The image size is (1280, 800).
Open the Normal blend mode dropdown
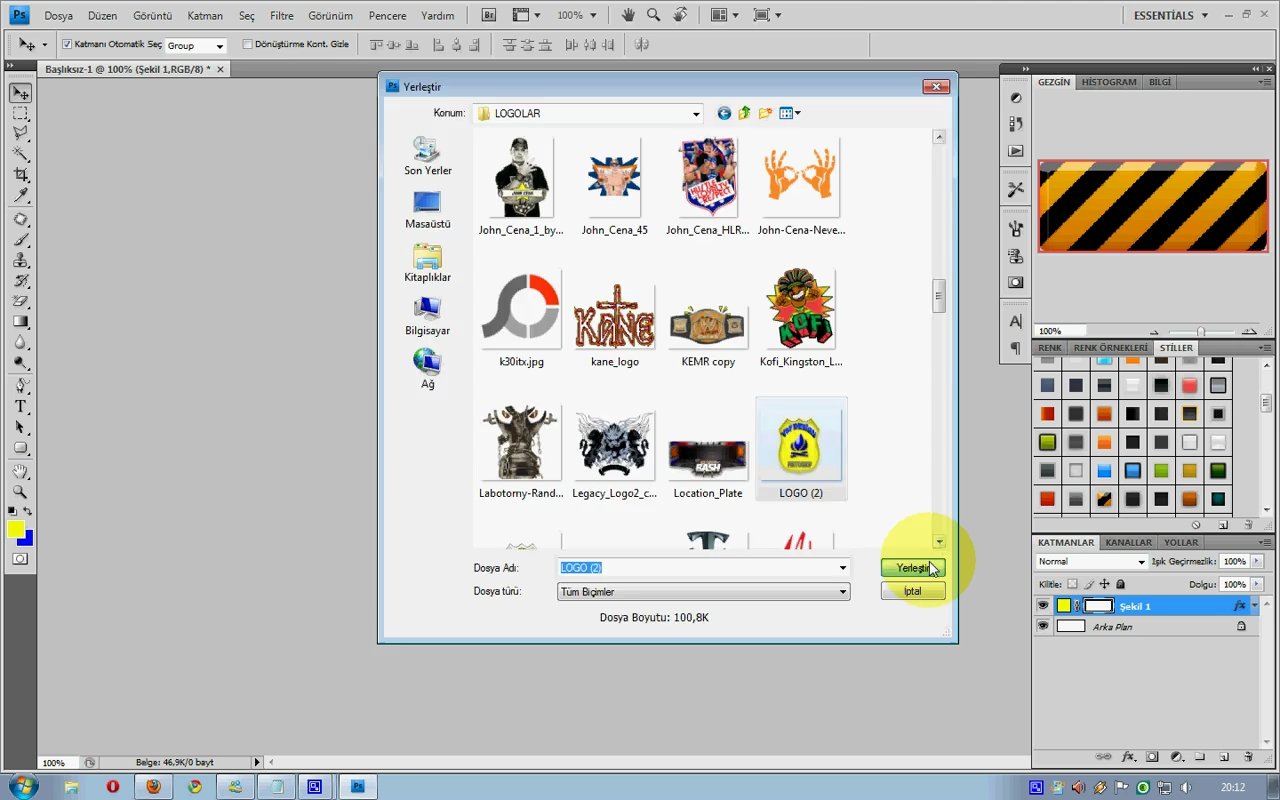tap(1092, 562)
